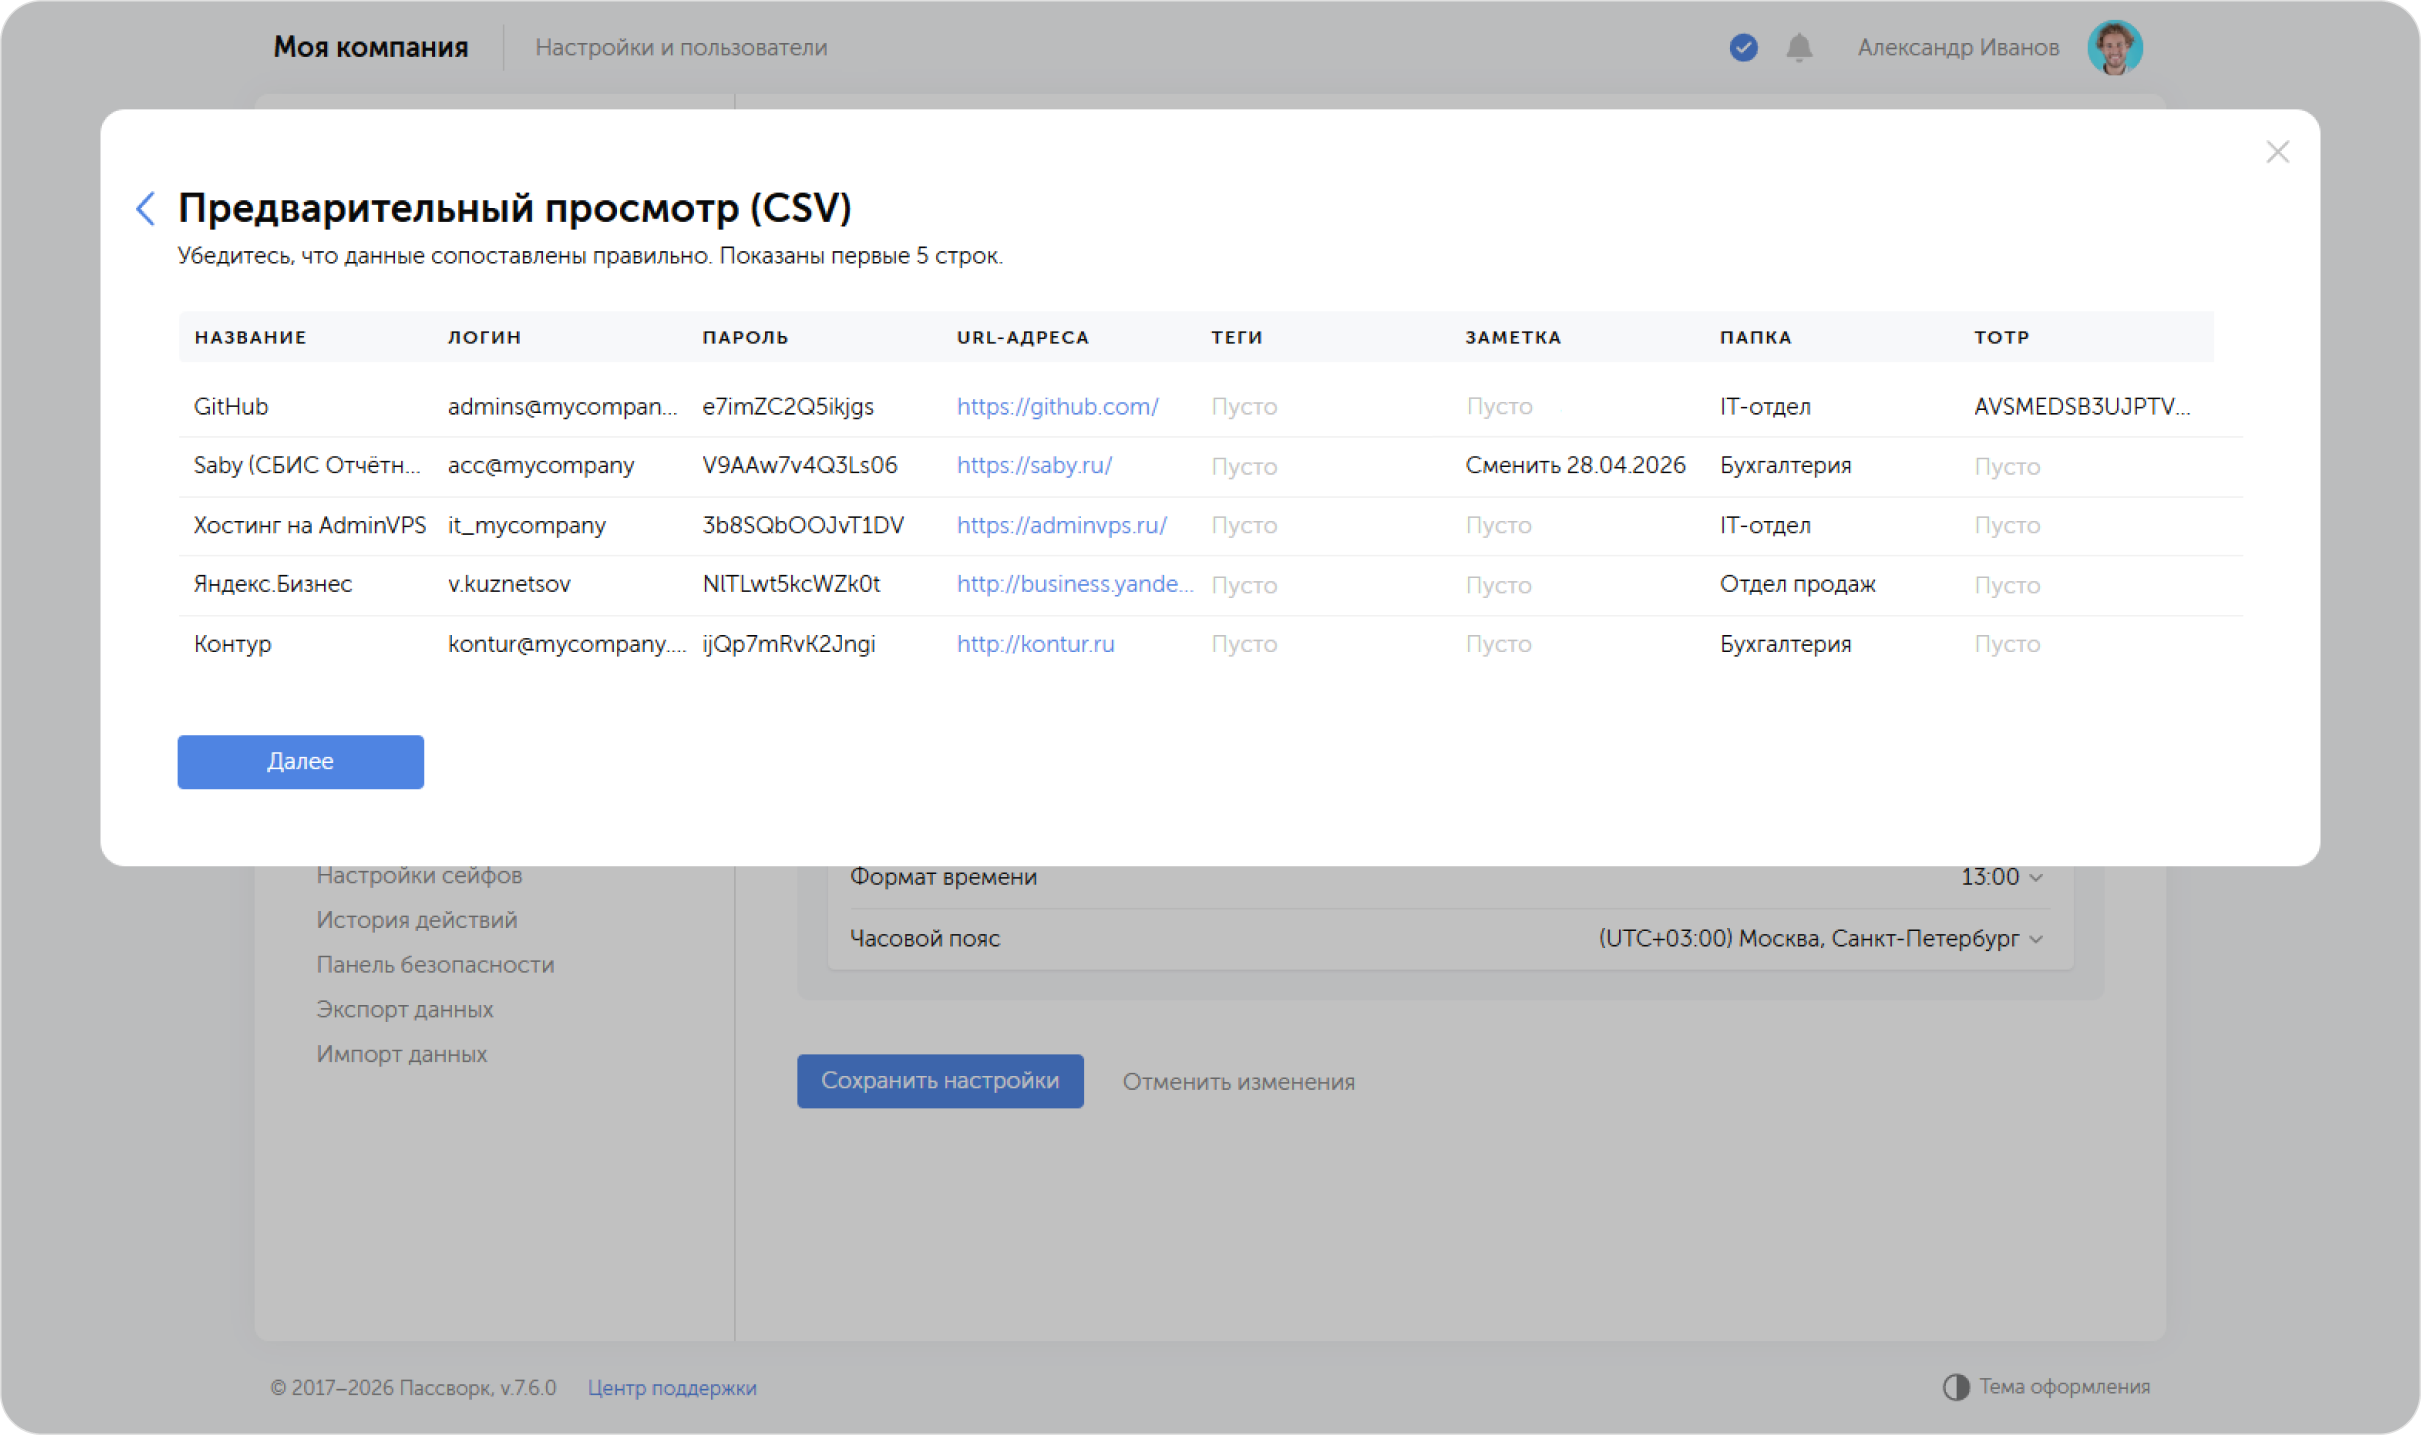
Task: Open Панель безопасности section
Action: tap(435, 965)
